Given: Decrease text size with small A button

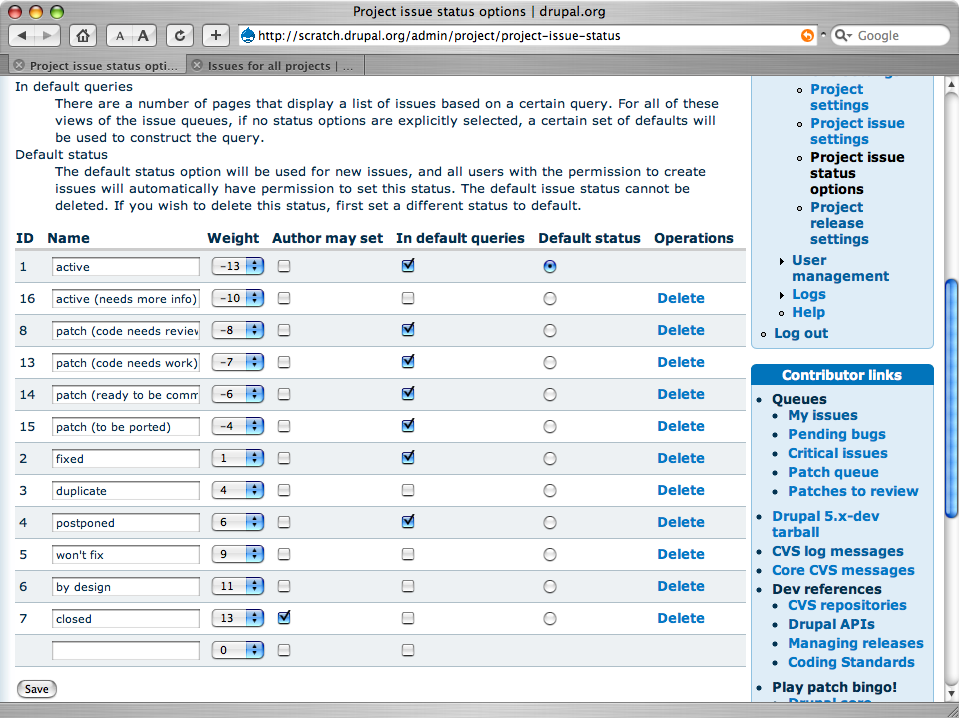Looking at the screenshot, I should (120, 35).
